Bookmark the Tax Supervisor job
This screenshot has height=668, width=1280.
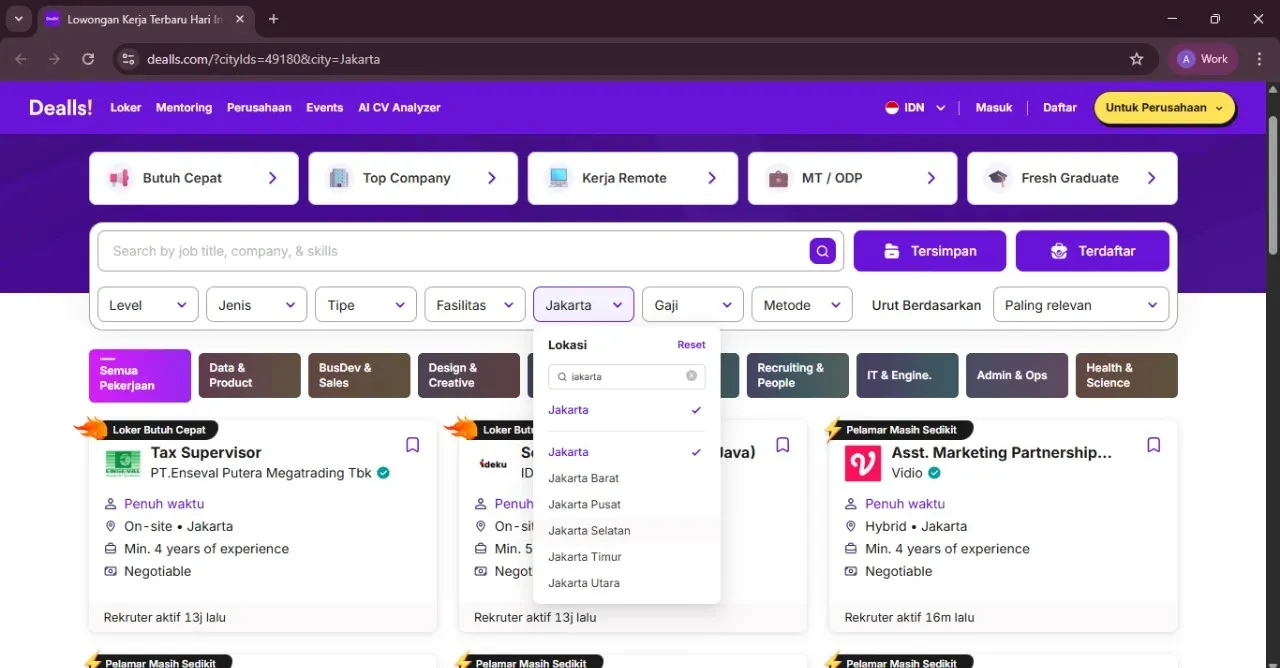(412, 445)
